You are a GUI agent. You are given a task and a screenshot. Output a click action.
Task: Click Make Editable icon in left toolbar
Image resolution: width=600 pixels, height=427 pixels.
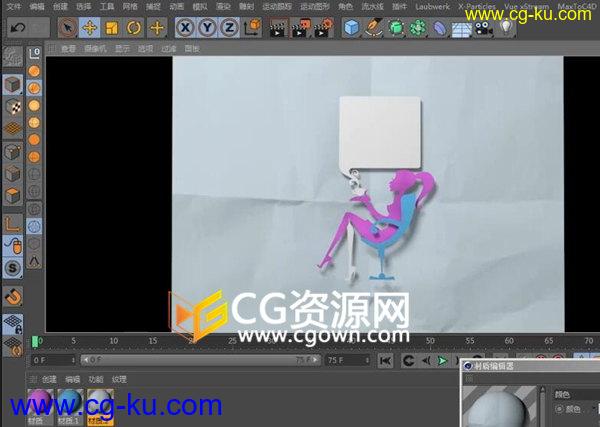tap(13, 57)
